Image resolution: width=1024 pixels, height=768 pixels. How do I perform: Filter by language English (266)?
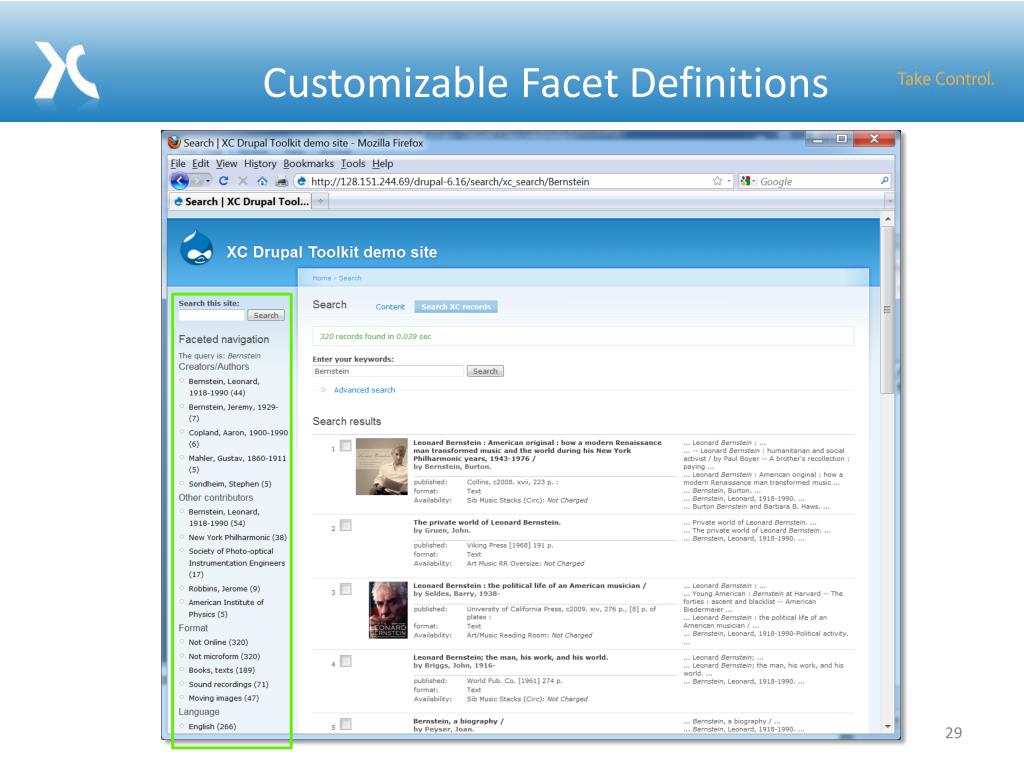[x=212, y=726]
